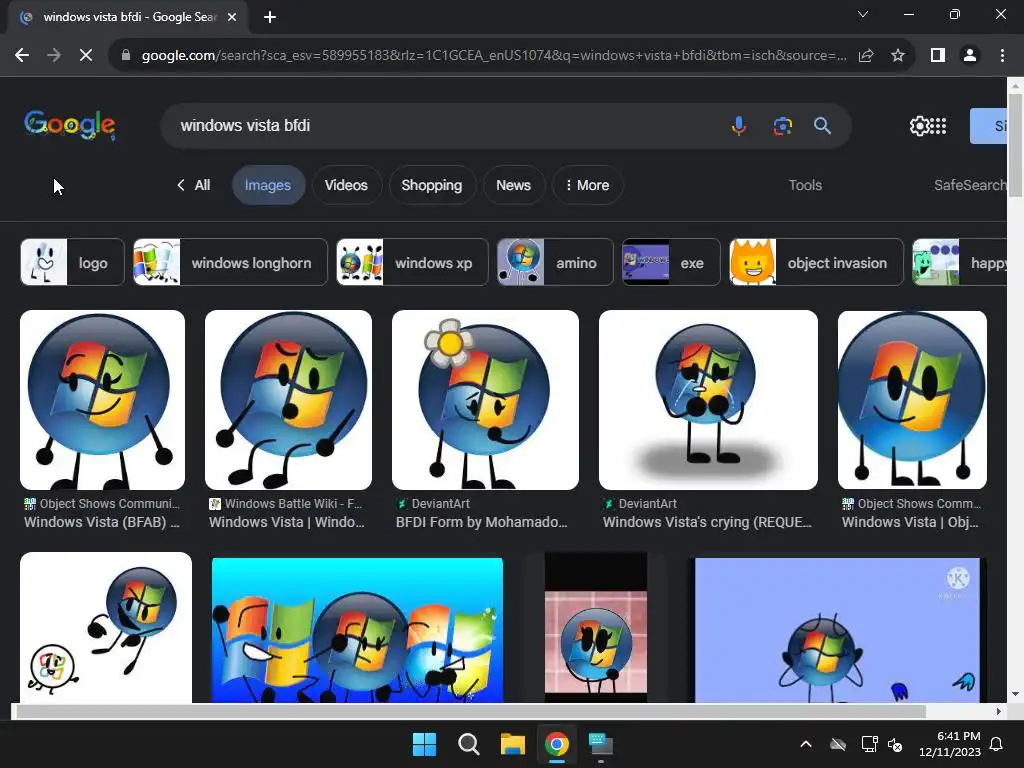Open Google quick settings gear
Viewport: 1024px width, 768px height.
[919, 125]
